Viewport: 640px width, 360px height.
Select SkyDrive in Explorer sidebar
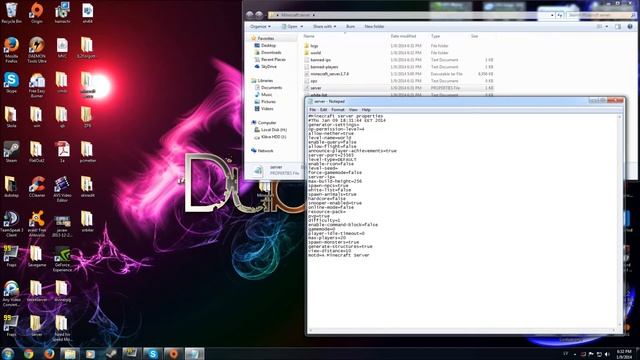pos(269,66)
